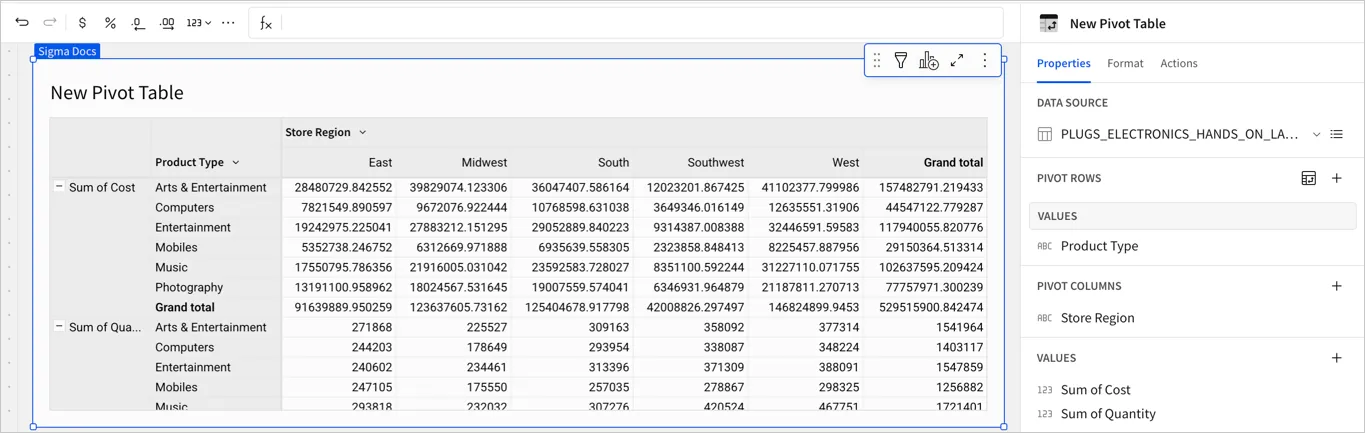
Task: Switch to the Properties tab
Action: click(1063, 63)
